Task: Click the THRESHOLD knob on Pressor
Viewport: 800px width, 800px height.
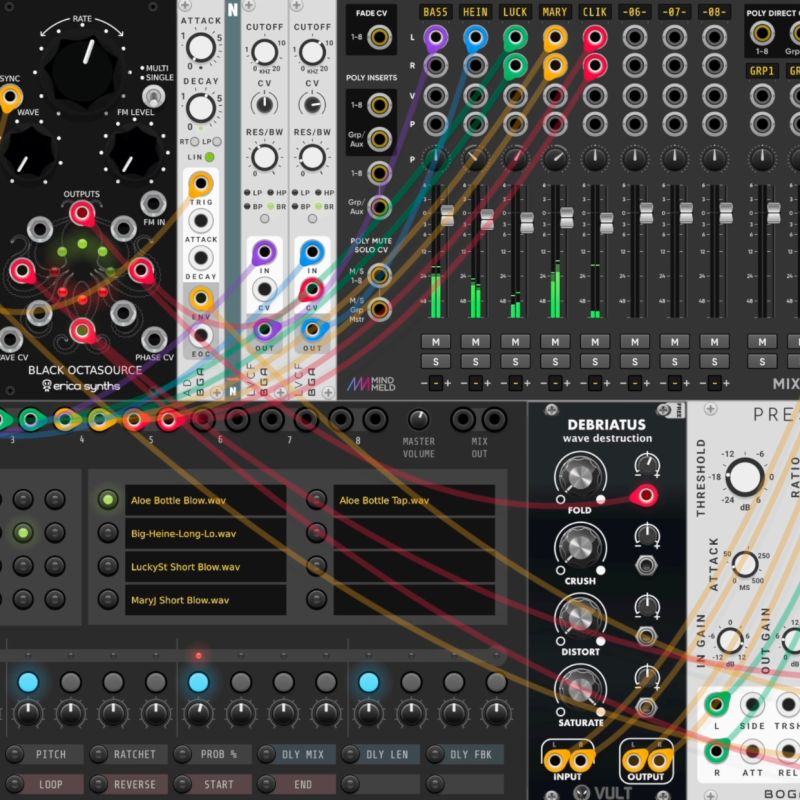Action: point(744,477)
